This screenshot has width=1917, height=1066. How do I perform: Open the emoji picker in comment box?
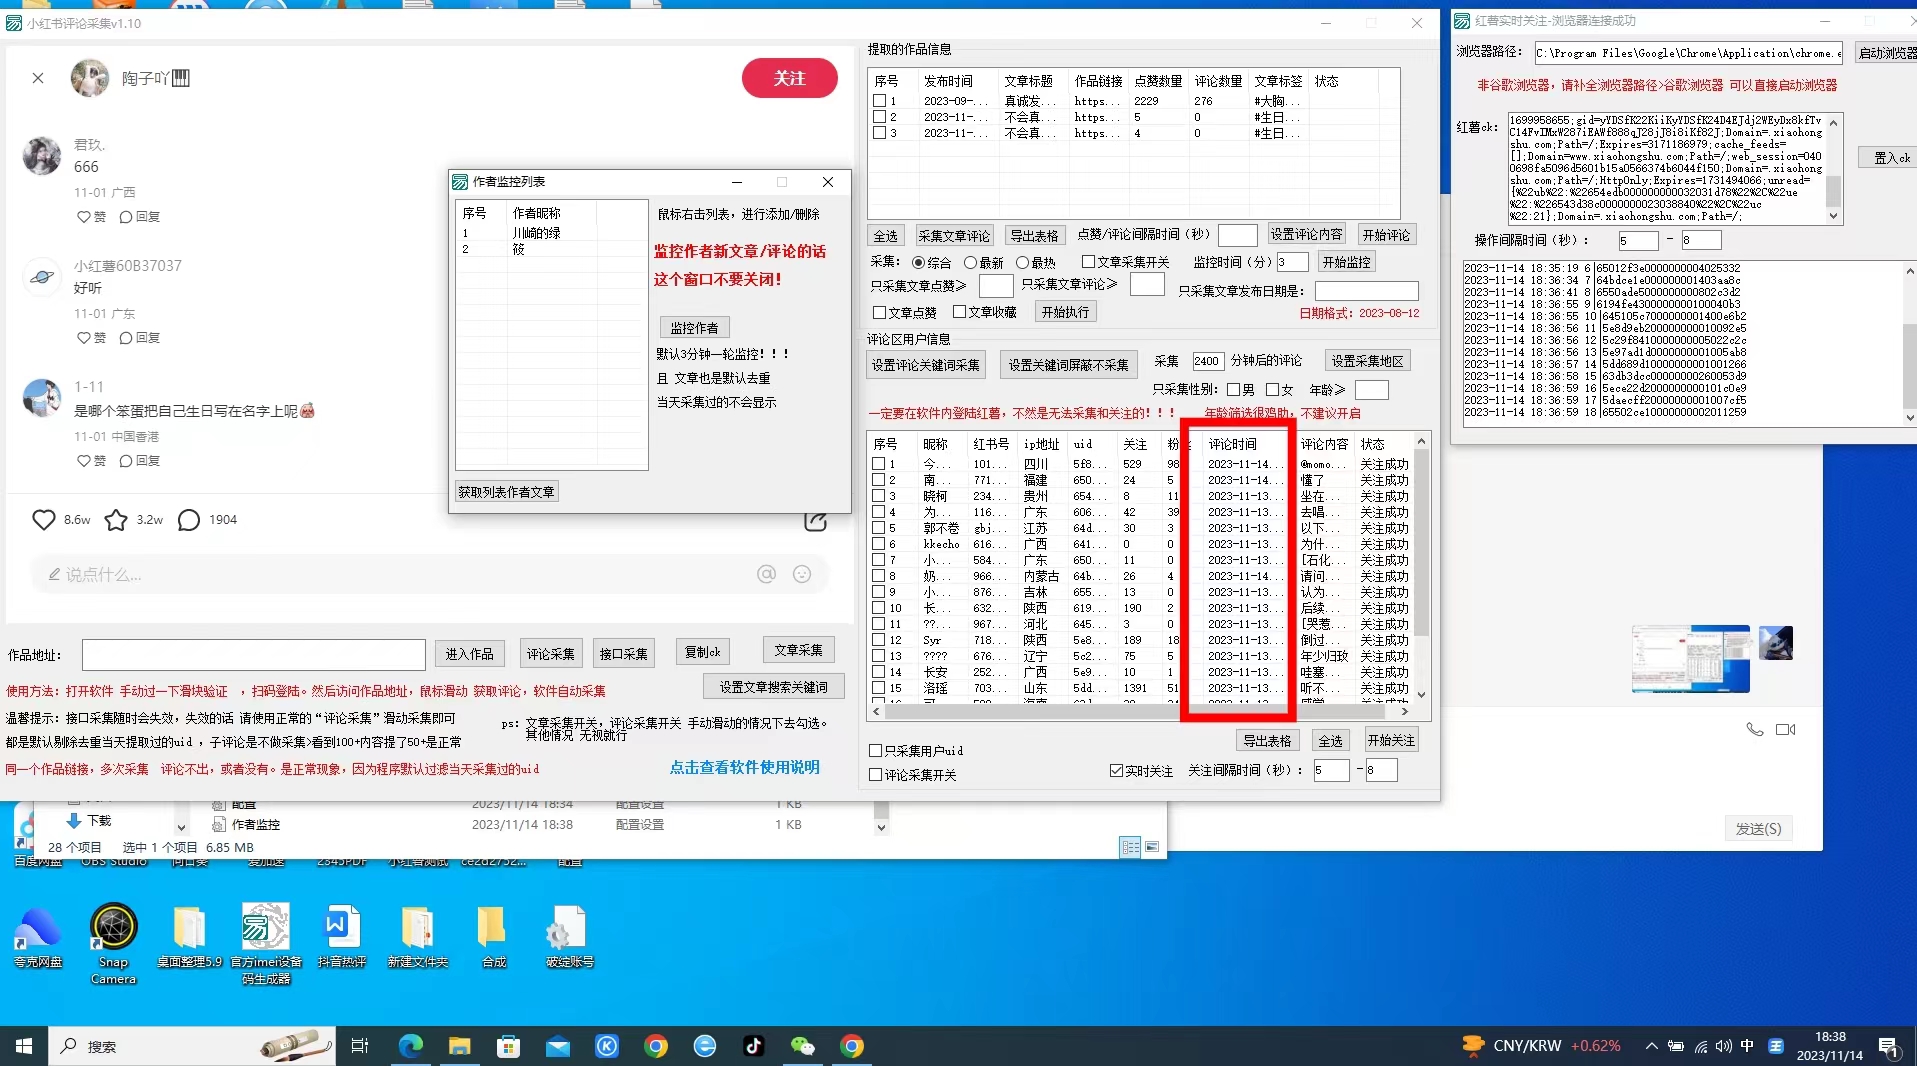pos(802,574)
